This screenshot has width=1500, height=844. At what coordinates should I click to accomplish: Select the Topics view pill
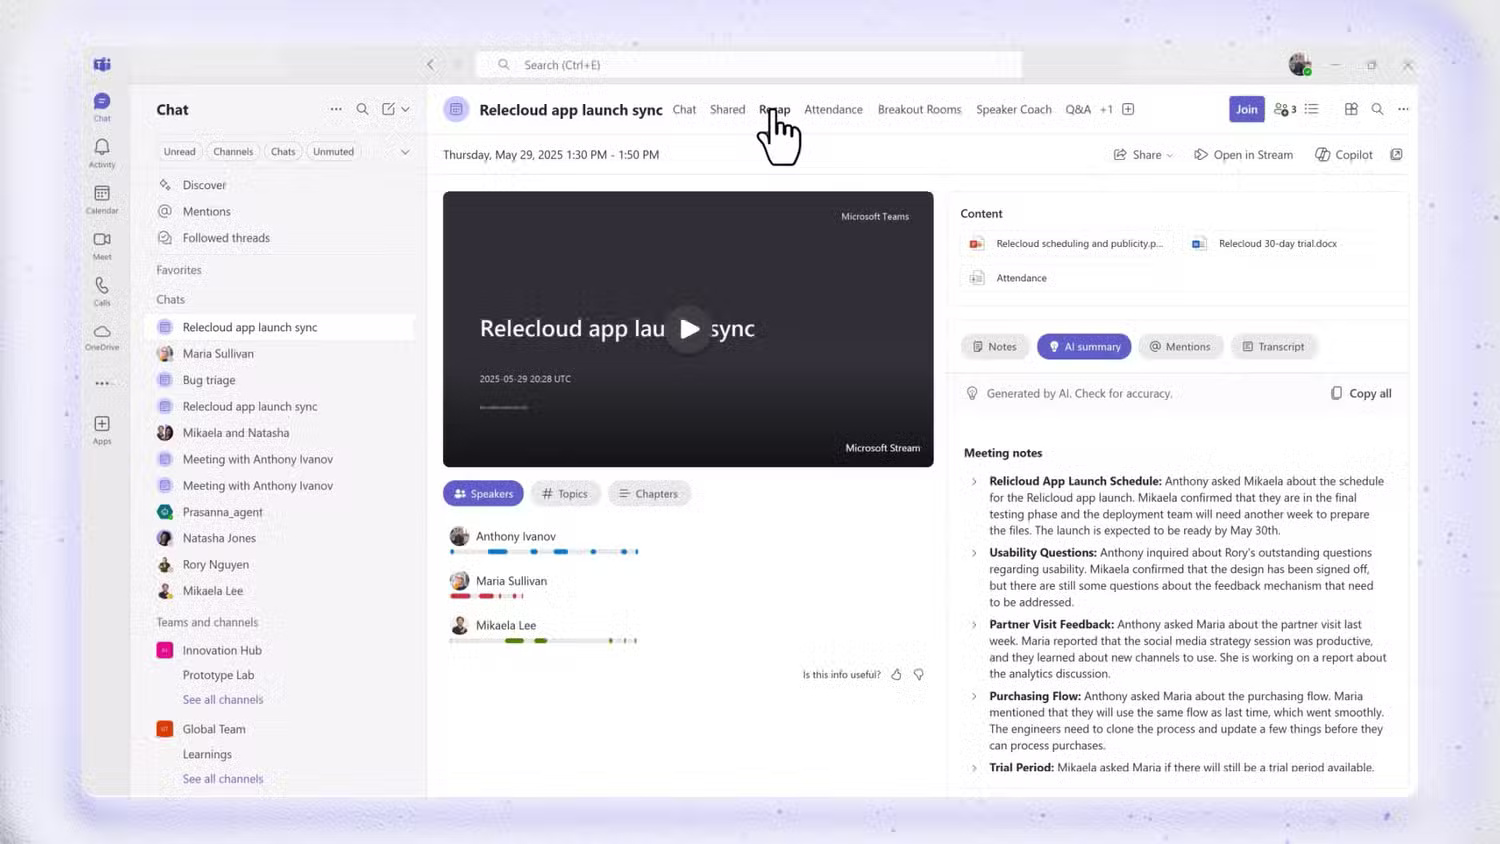(565, 494)
